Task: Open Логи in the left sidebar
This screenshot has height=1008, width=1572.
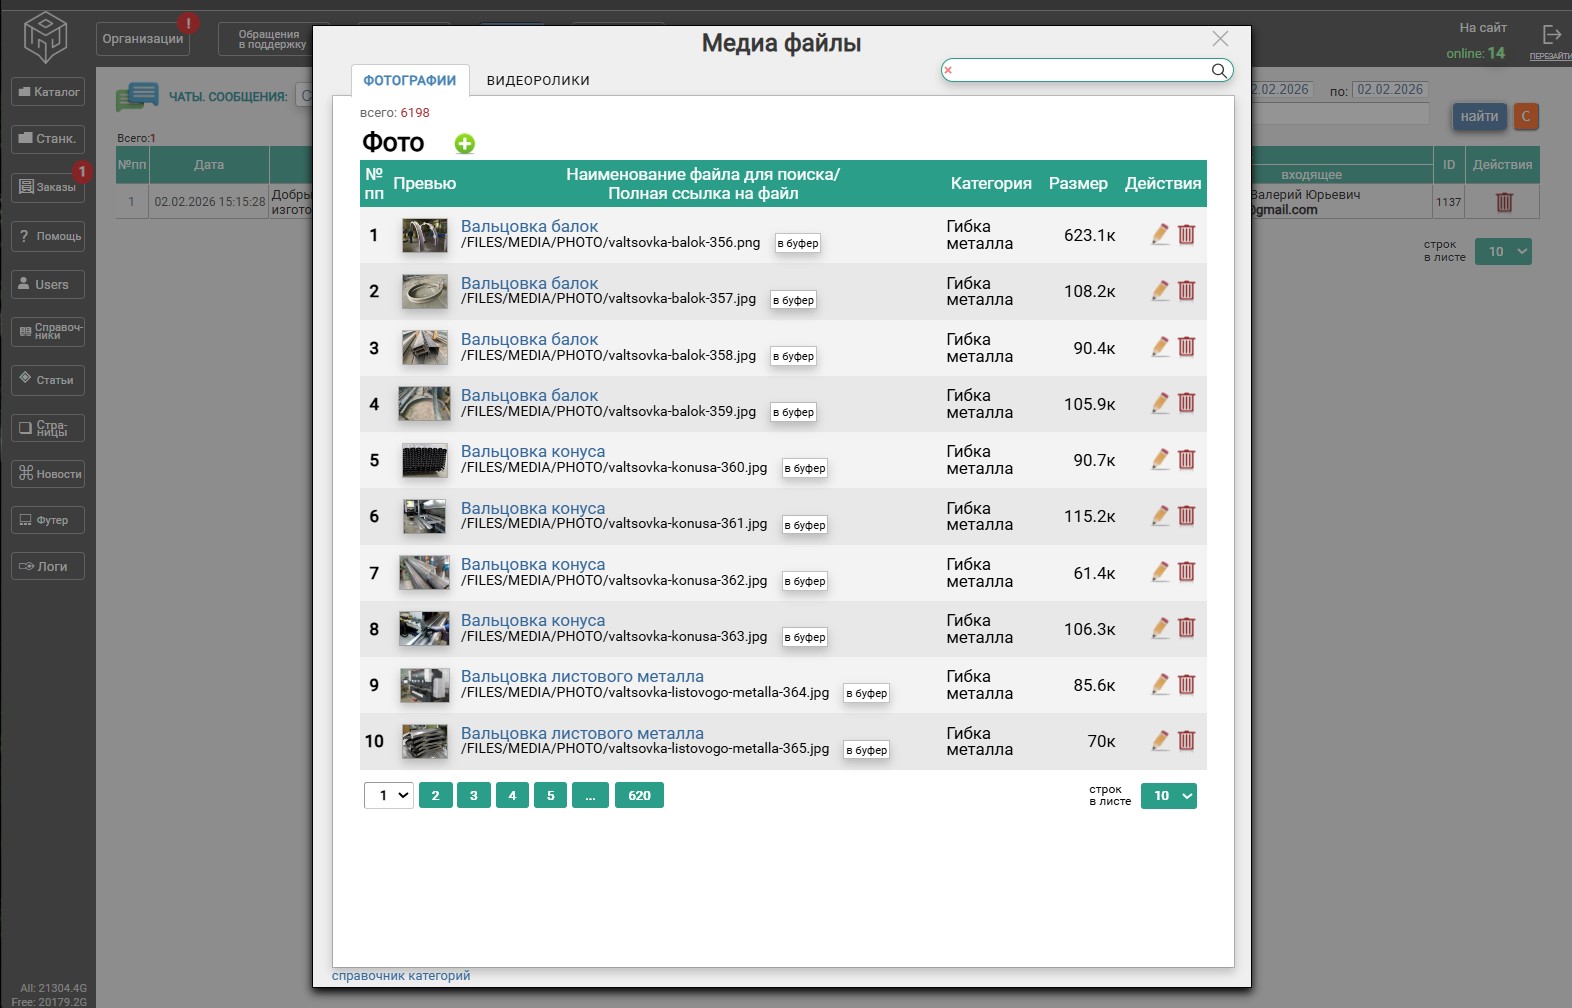Action: 48,566
